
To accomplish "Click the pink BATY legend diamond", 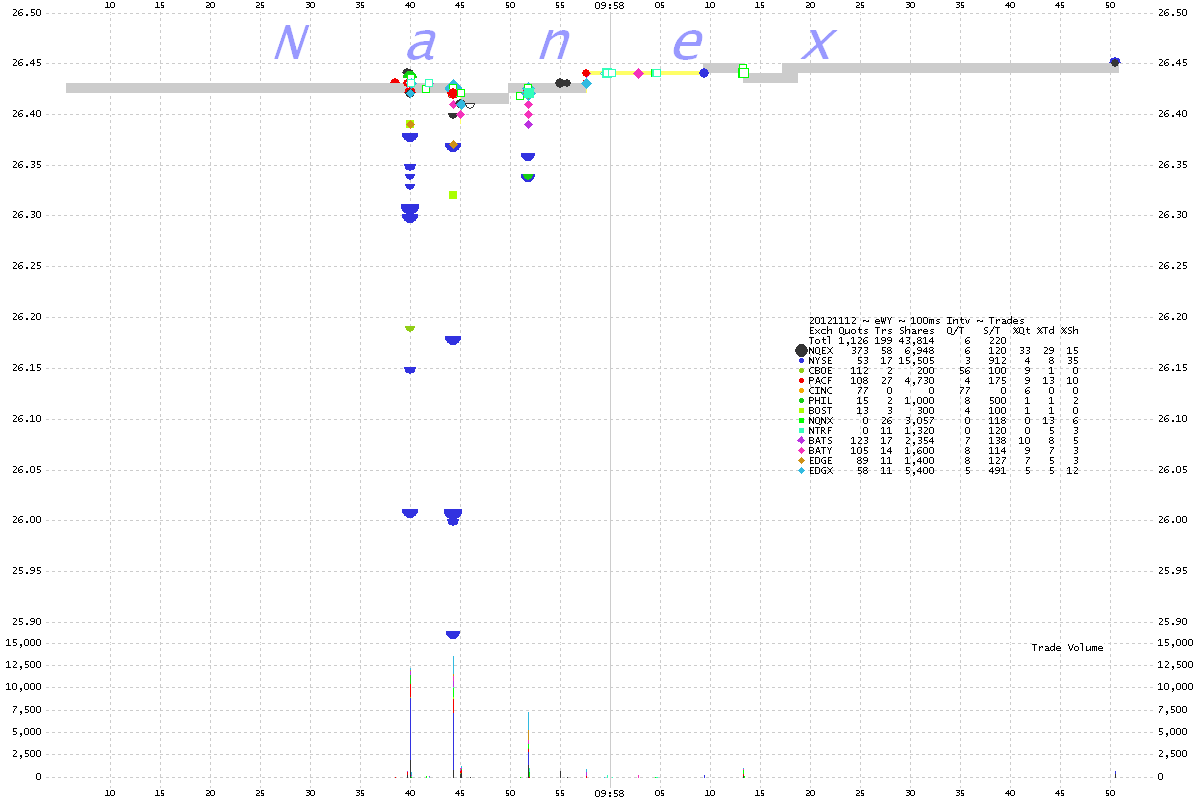I will click(x=801, y=450).
